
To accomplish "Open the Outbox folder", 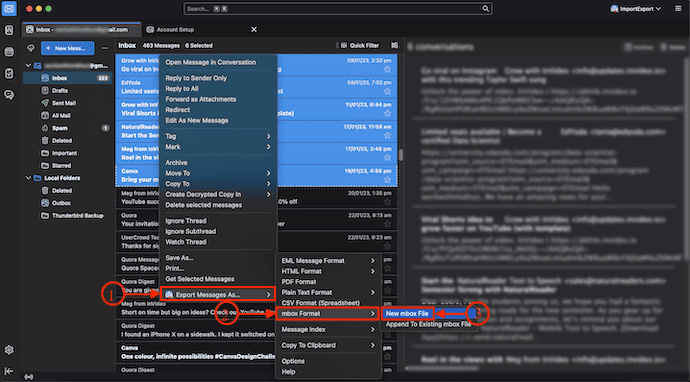I will click(67, 203).
